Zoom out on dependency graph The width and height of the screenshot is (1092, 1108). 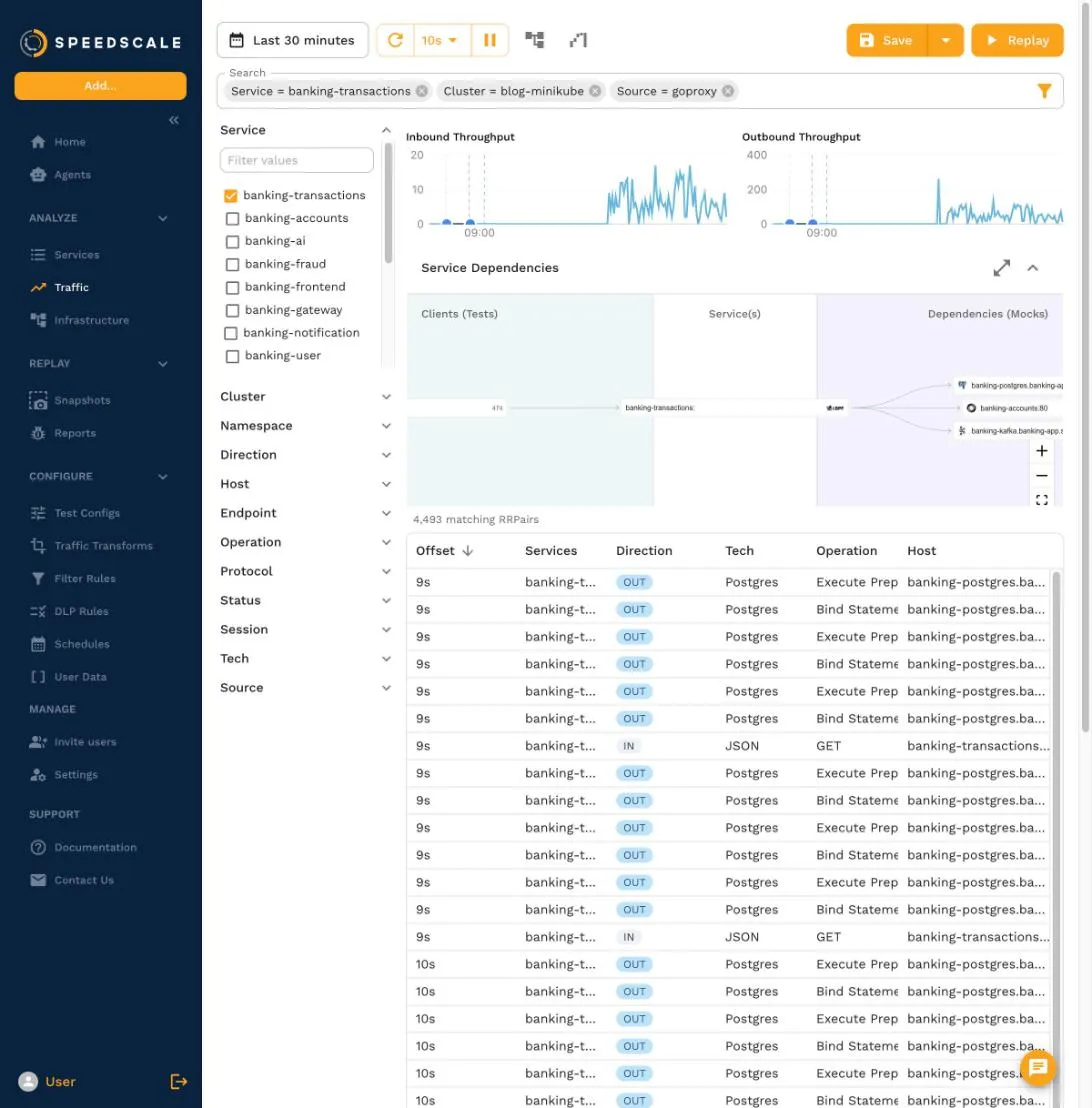tap(1041, 476)
